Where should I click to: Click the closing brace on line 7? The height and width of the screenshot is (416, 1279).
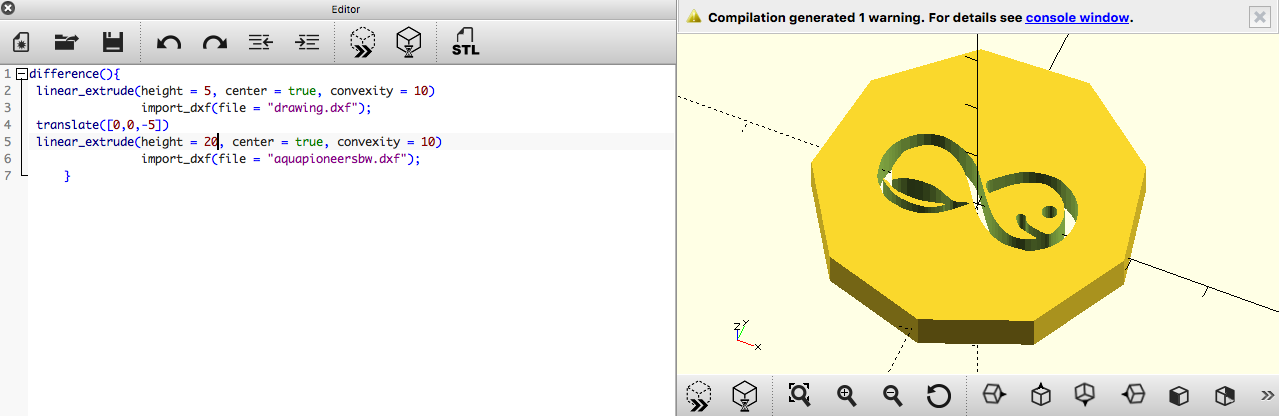click(x=67, y=176)
